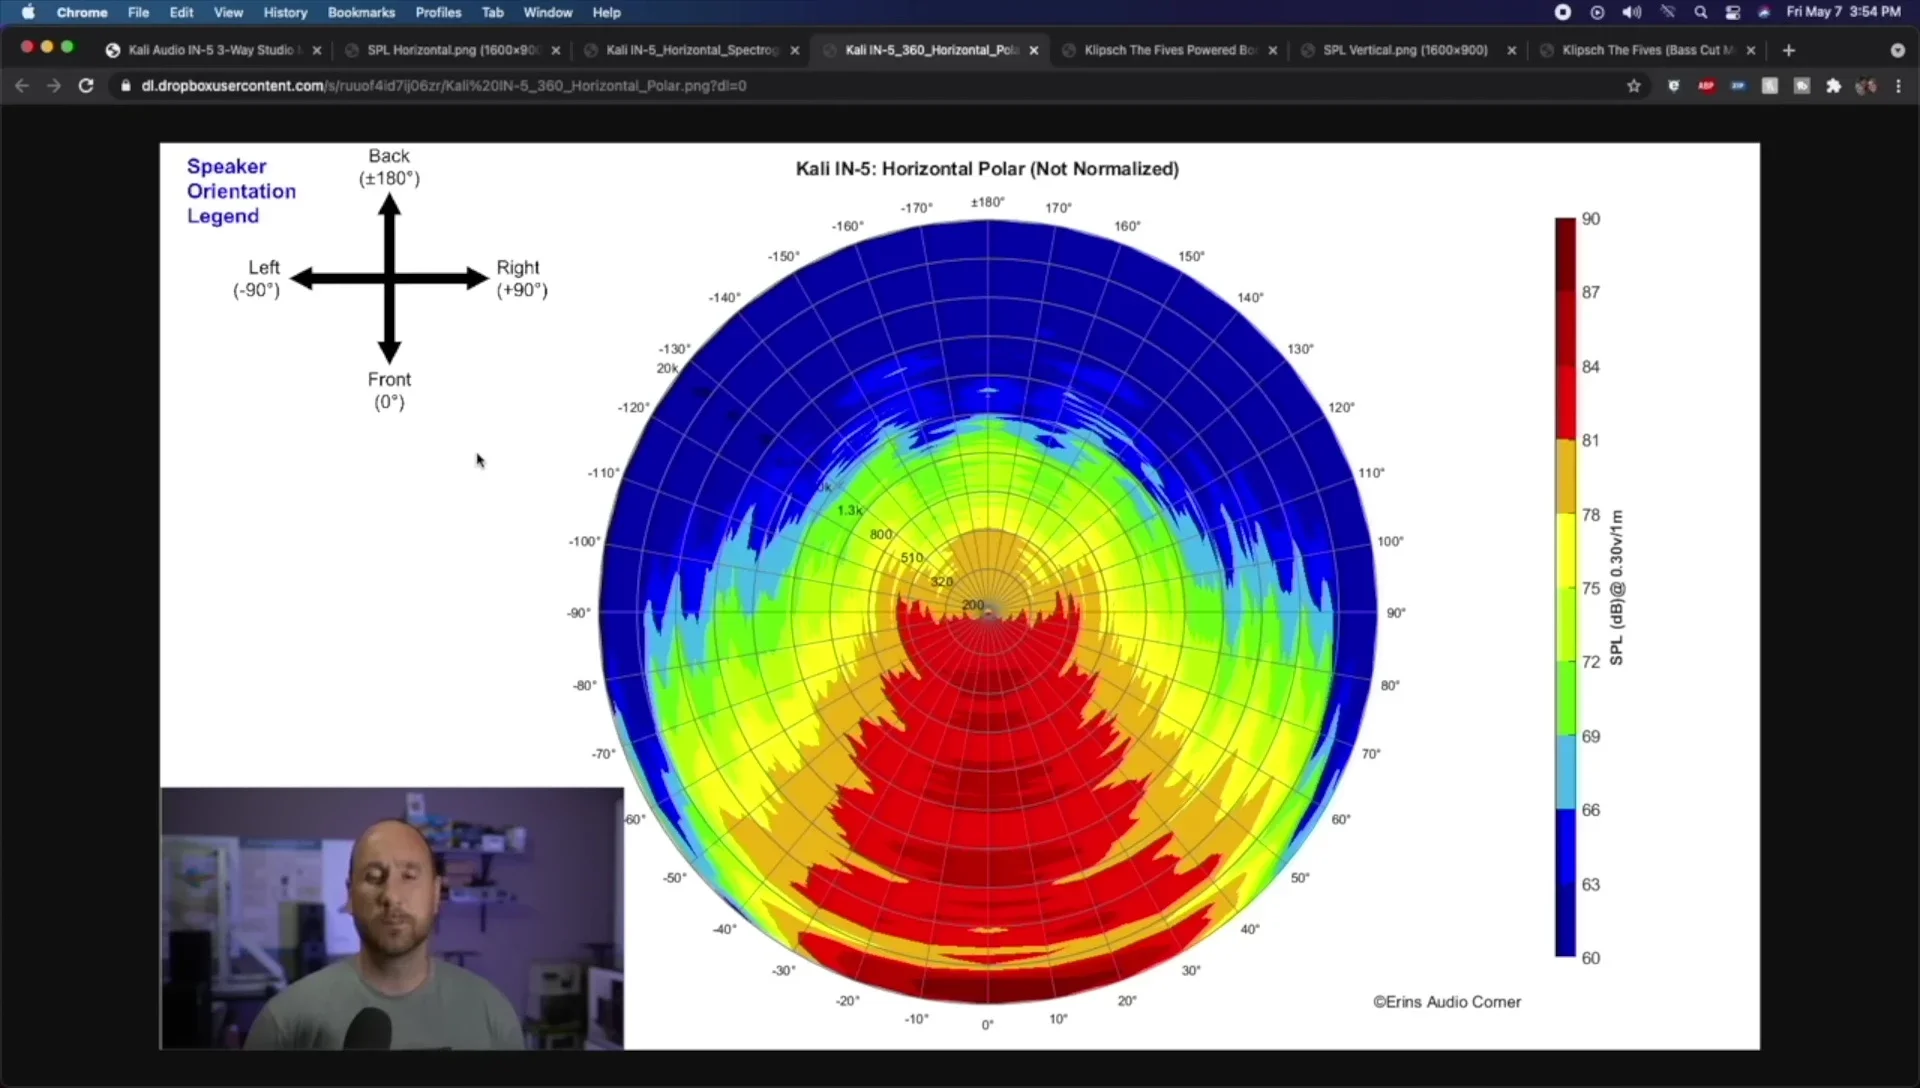
Task: Click the site lock icon in address bar
Action: click(x=125, y=86)
